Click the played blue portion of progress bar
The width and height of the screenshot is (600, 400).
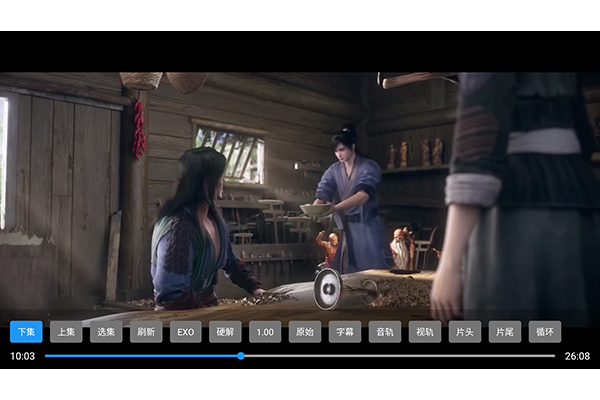click(x=141, y=356)
